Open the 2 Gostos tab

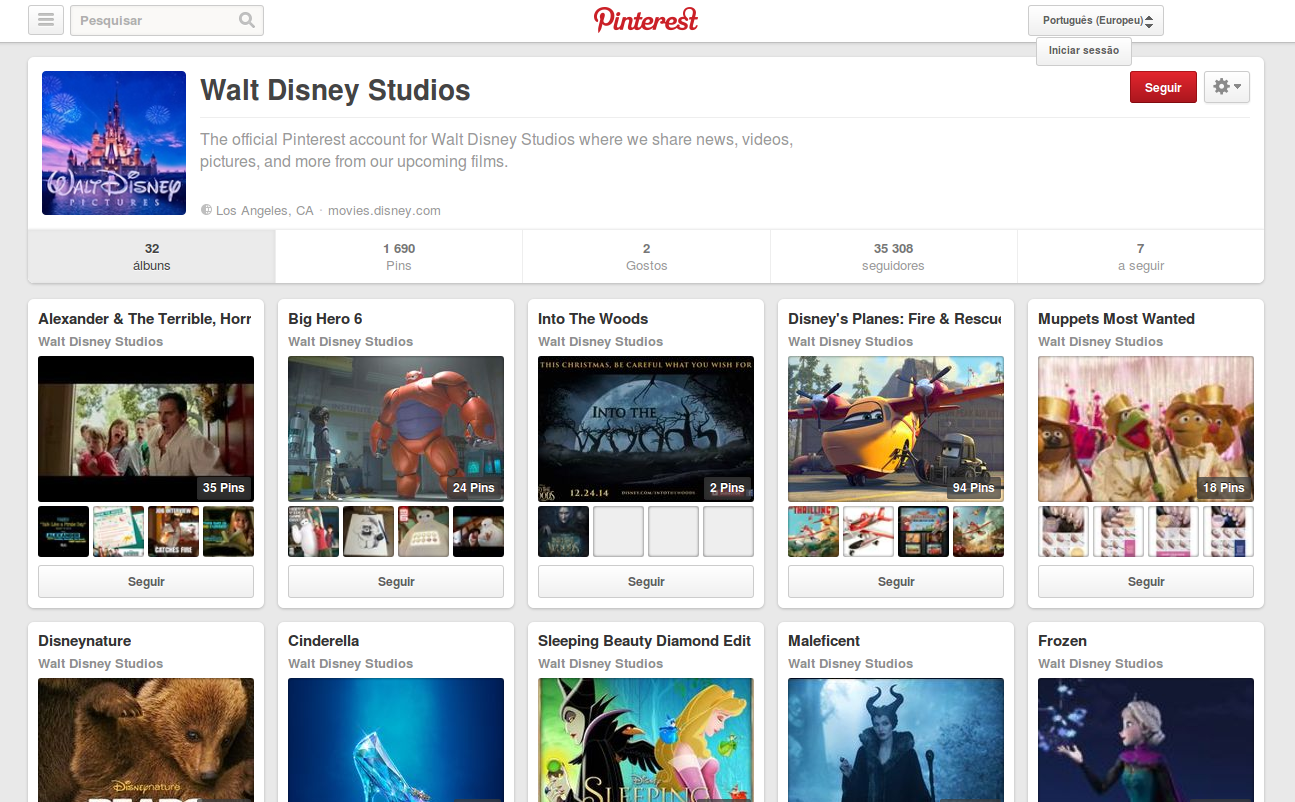646,257
